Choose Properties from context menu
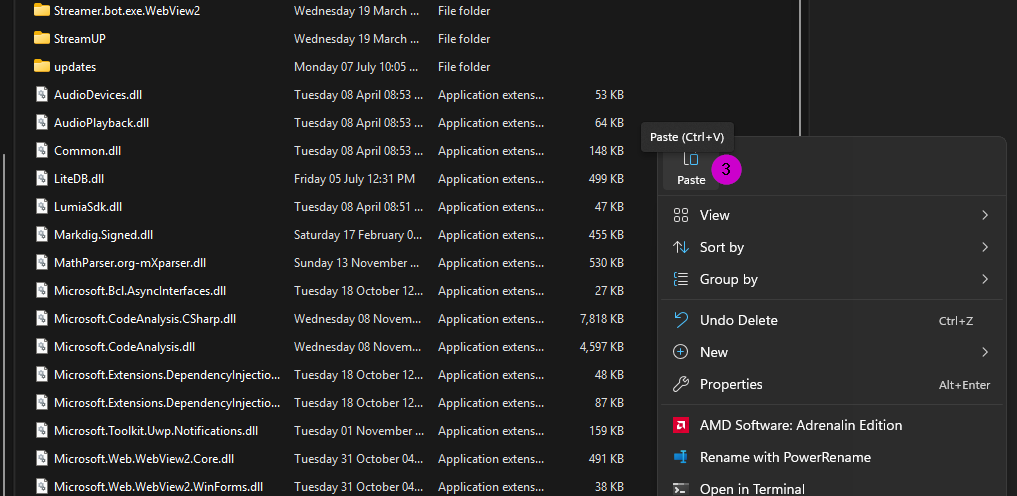Image resolution: width=1017 pixels, height=496 pixels. coord(731,384)
